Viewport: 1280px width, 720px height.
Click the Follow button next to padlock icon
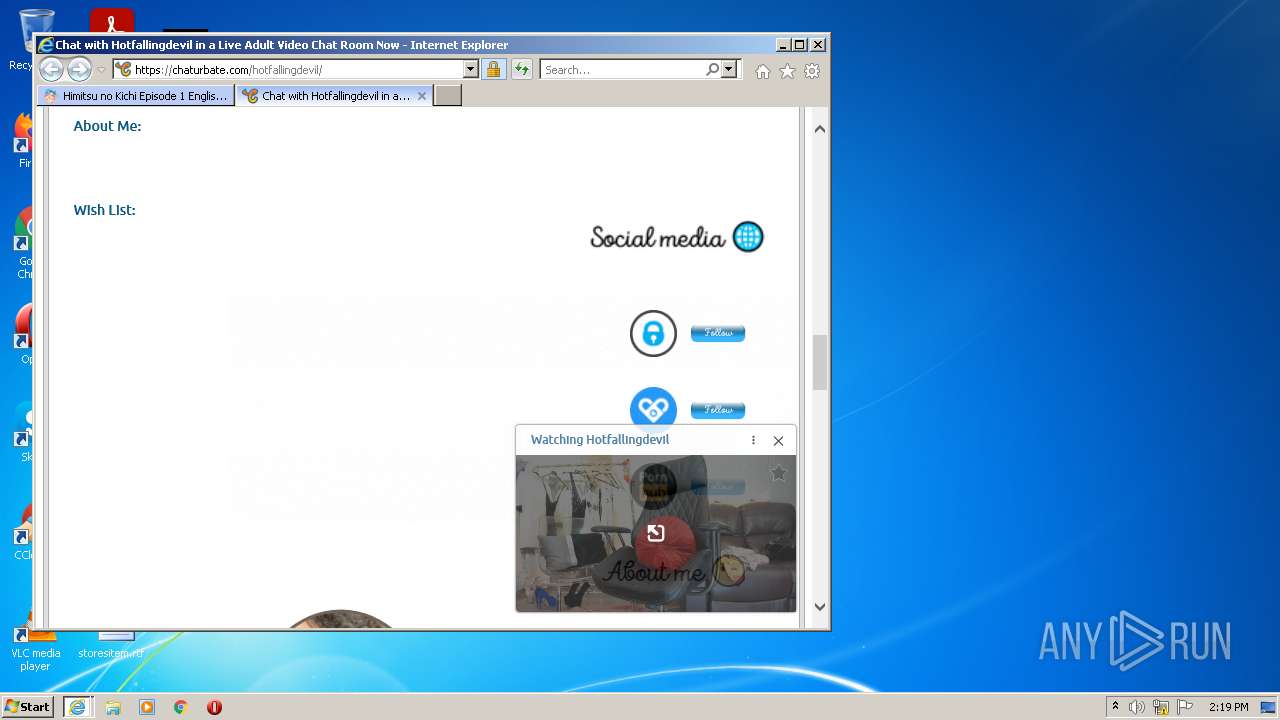pyautogui.click(x=718, y=333)
